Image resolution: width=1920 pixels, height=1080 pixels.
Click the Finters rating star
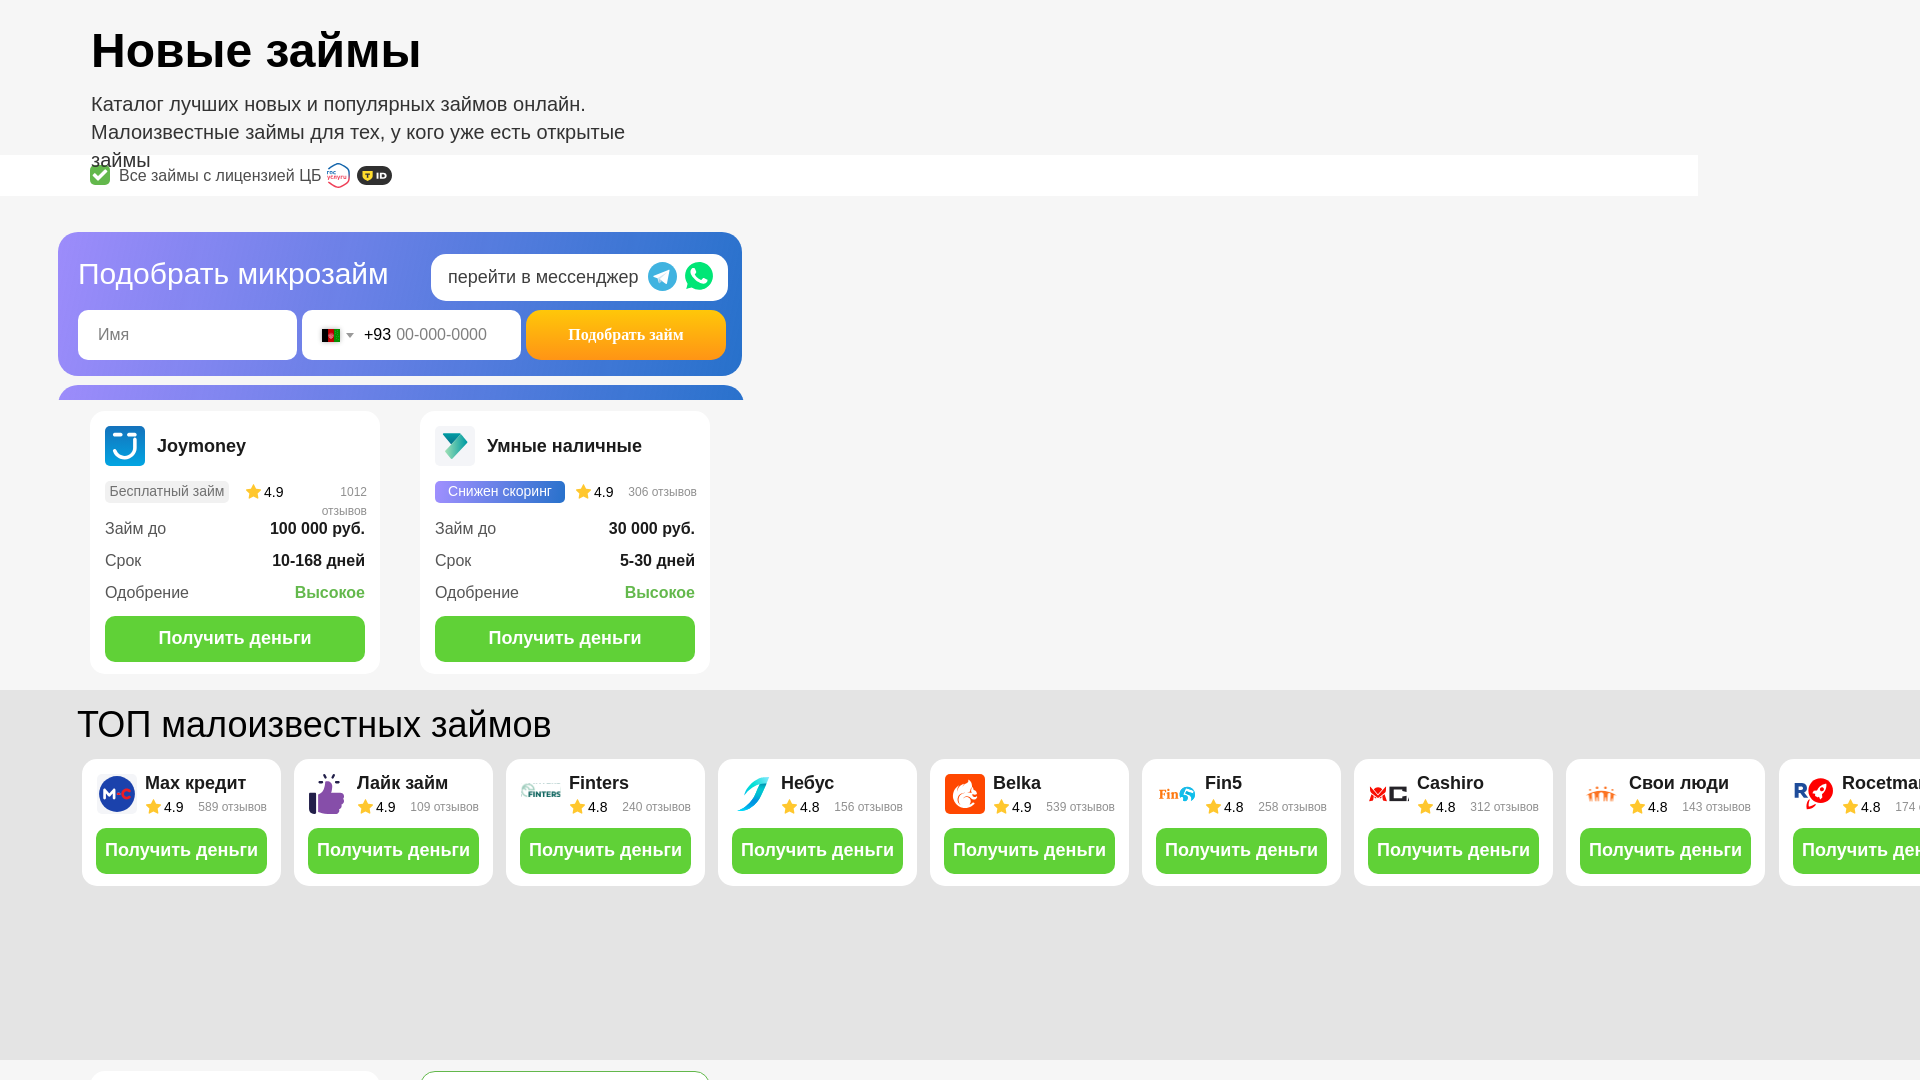click(577, 807)
